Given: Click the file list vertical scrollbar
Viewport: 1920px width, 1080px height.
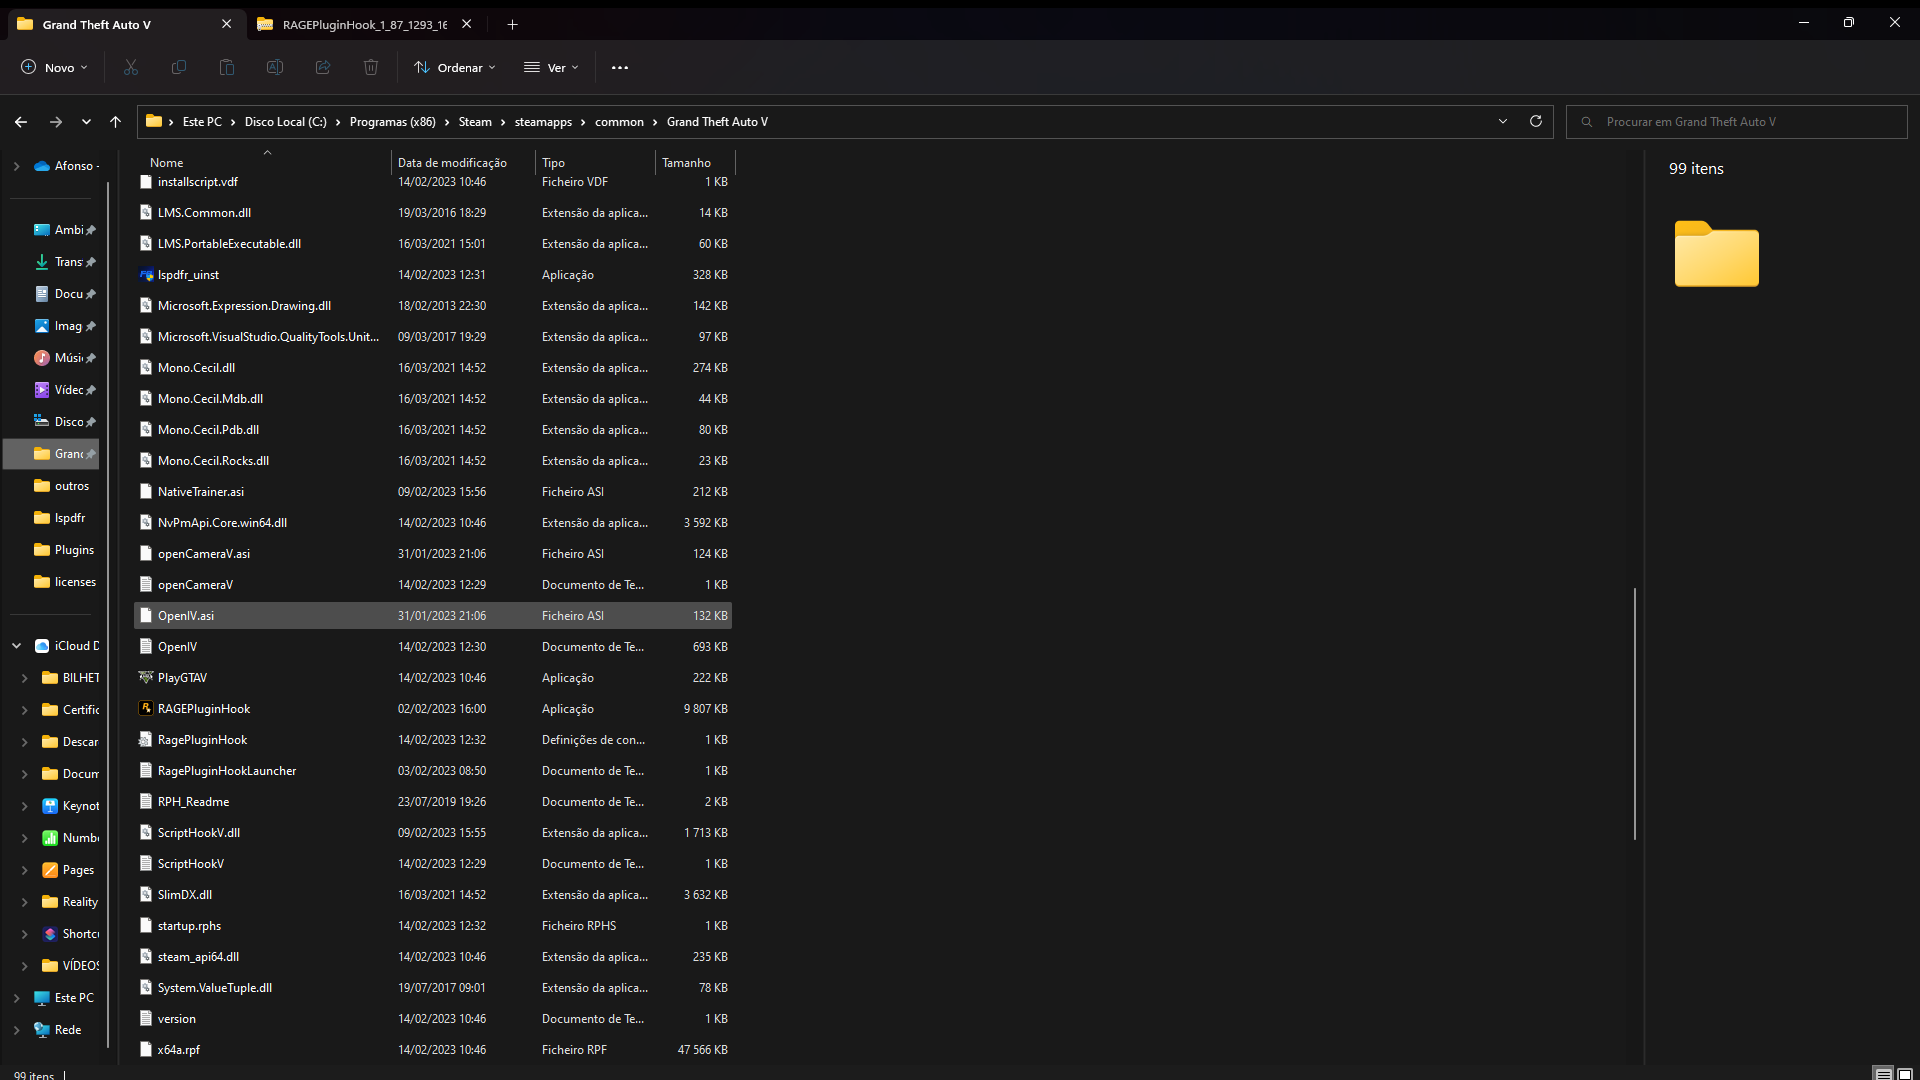Looking at the screenshot, I should [1635, 713].
